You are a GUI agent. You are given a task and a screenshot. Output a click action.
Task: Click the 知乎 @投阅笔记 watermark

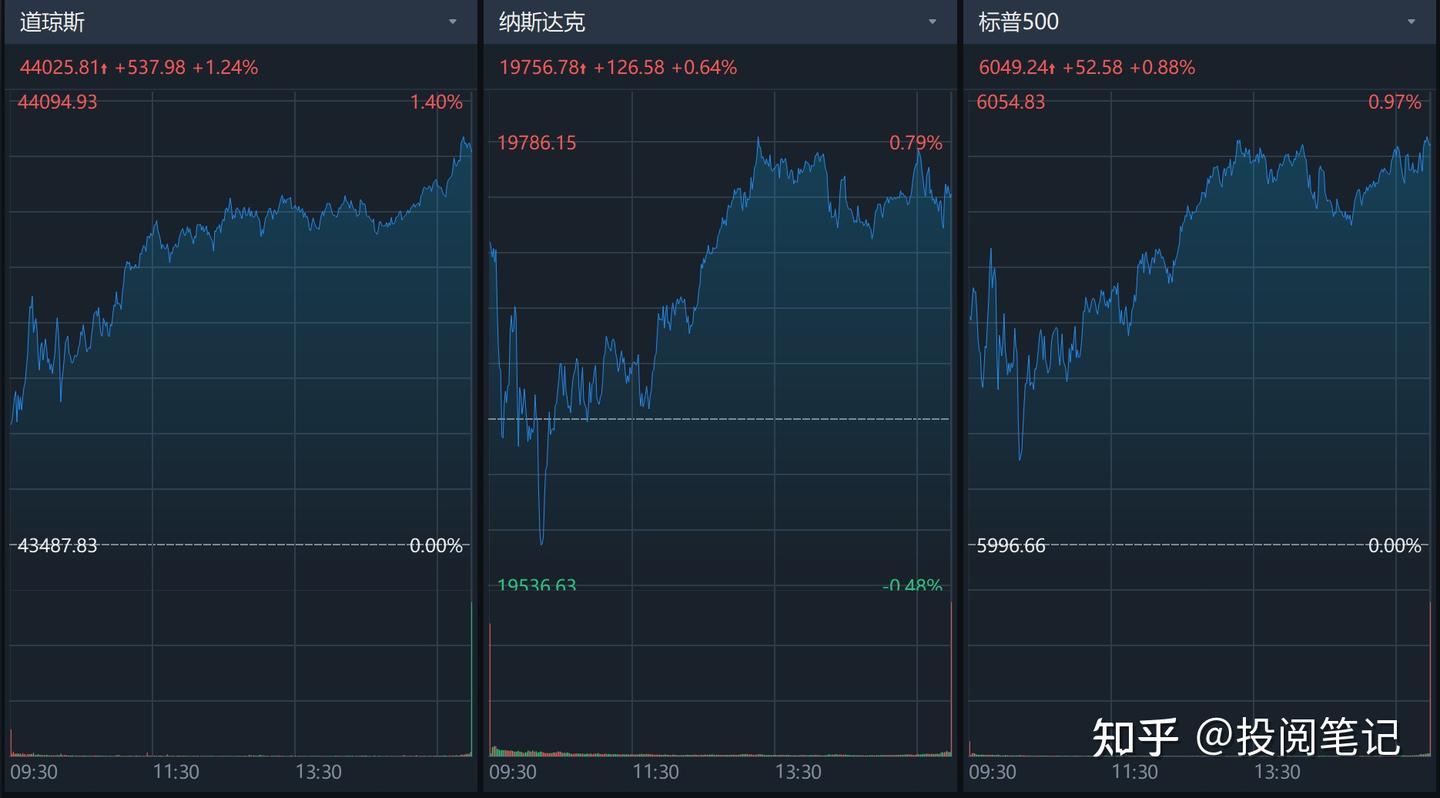point(1246,738)
